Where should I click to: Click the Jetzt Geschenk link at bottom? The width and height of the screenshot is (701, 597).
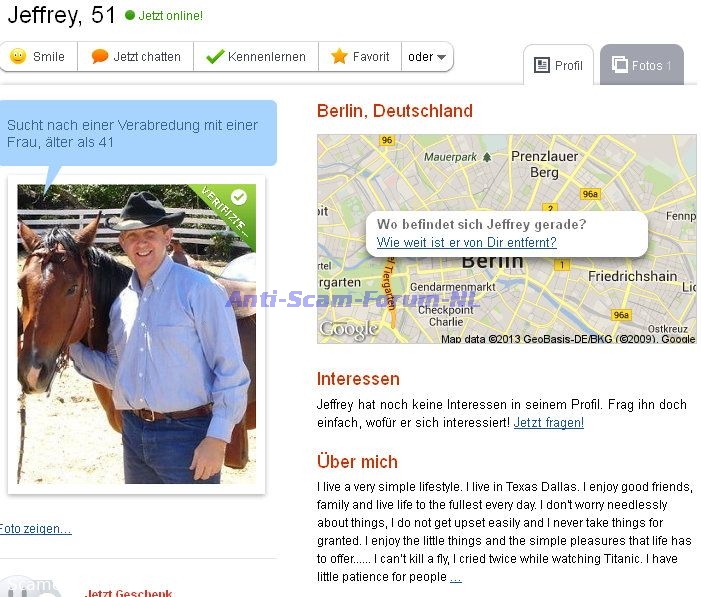pyautogui.click(x=128, y=593)
